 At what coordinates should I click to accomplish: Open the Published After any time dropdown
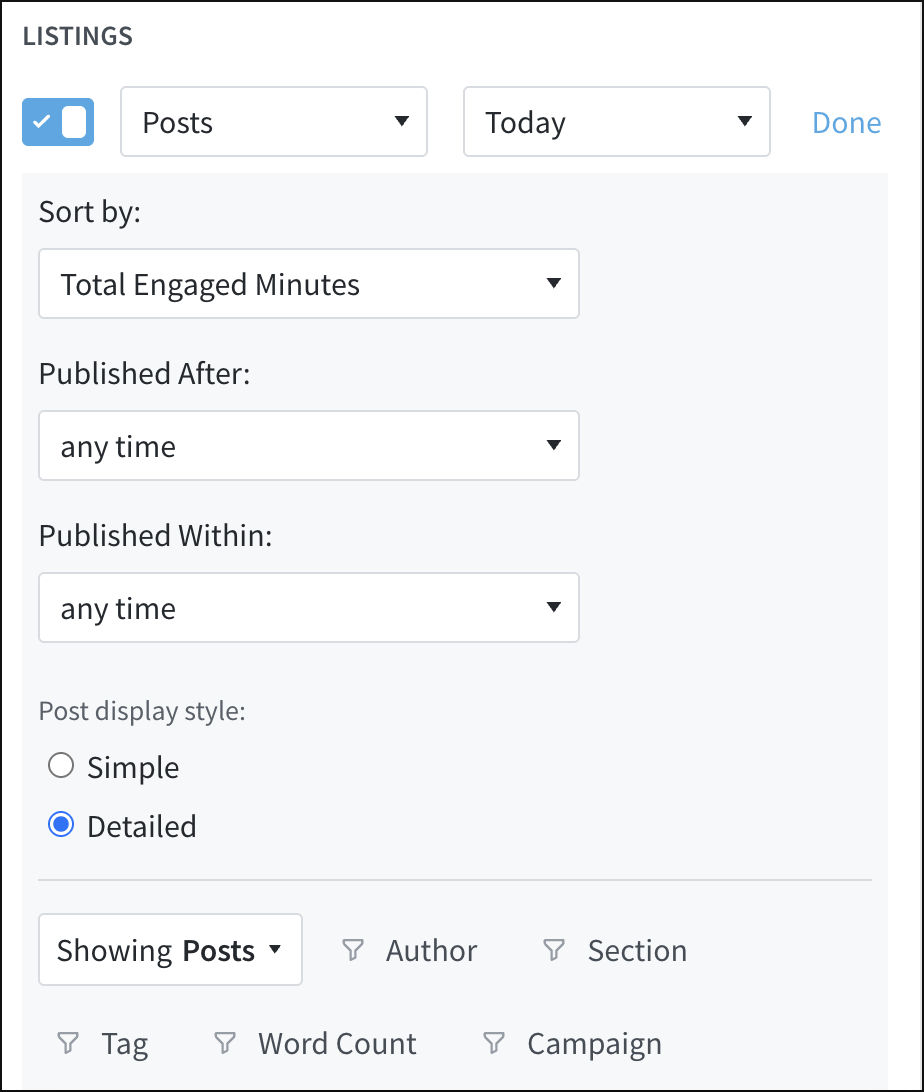308,446
